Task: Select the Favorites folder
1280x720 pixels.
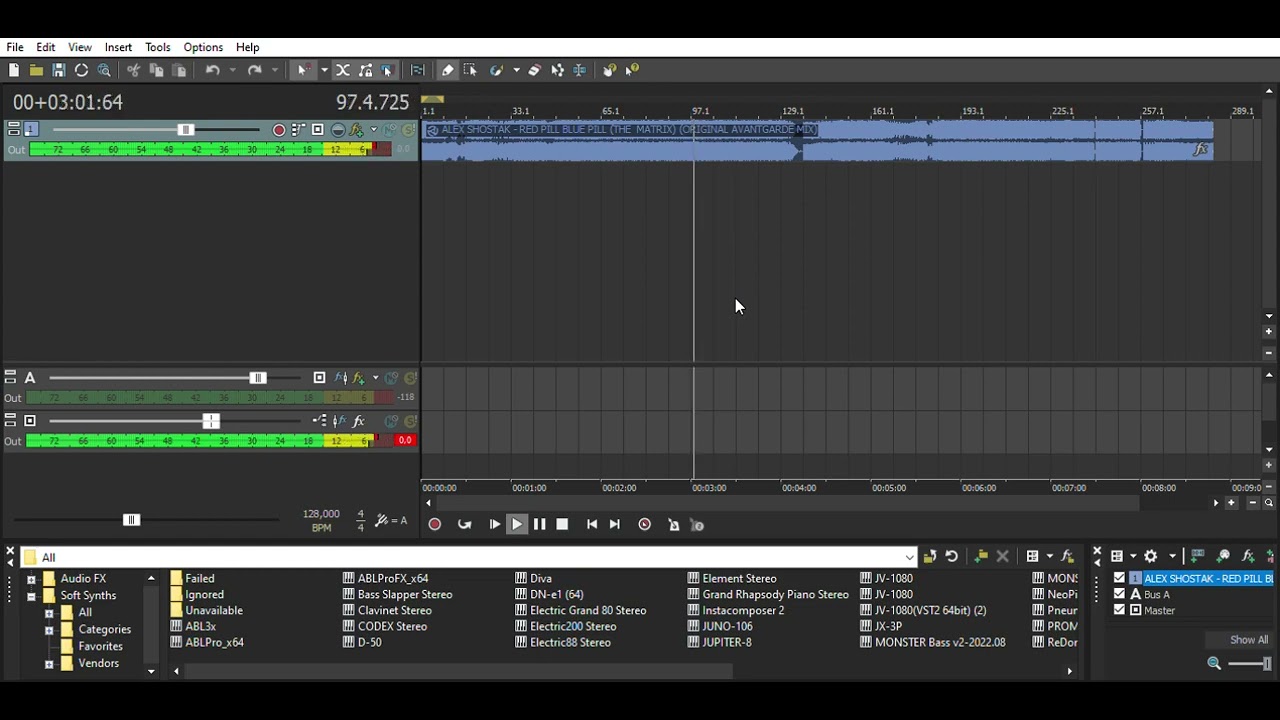Action: point(101,647)
